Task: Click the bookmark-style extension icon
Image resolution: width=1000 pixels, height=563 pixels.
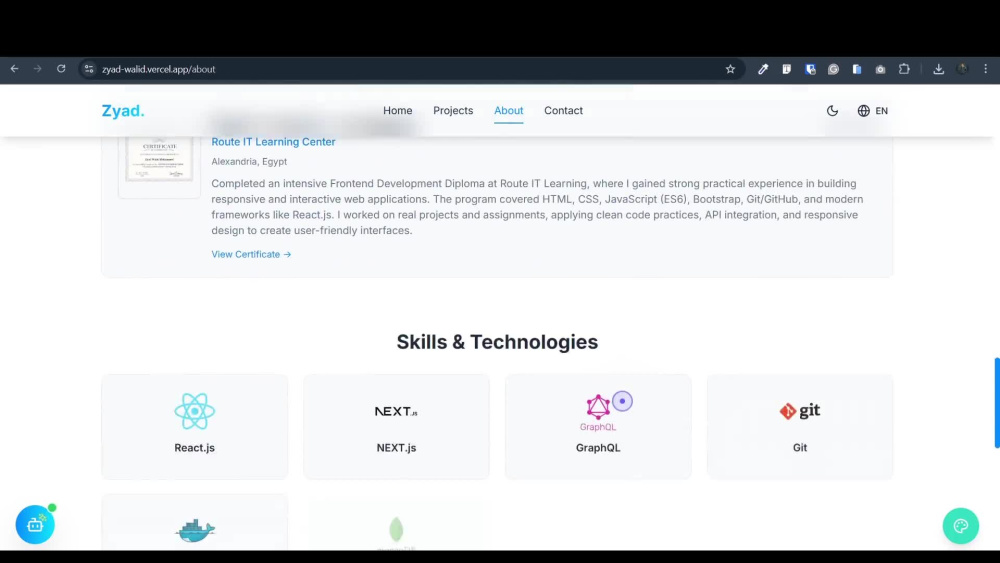Action: tap(786, 69)
